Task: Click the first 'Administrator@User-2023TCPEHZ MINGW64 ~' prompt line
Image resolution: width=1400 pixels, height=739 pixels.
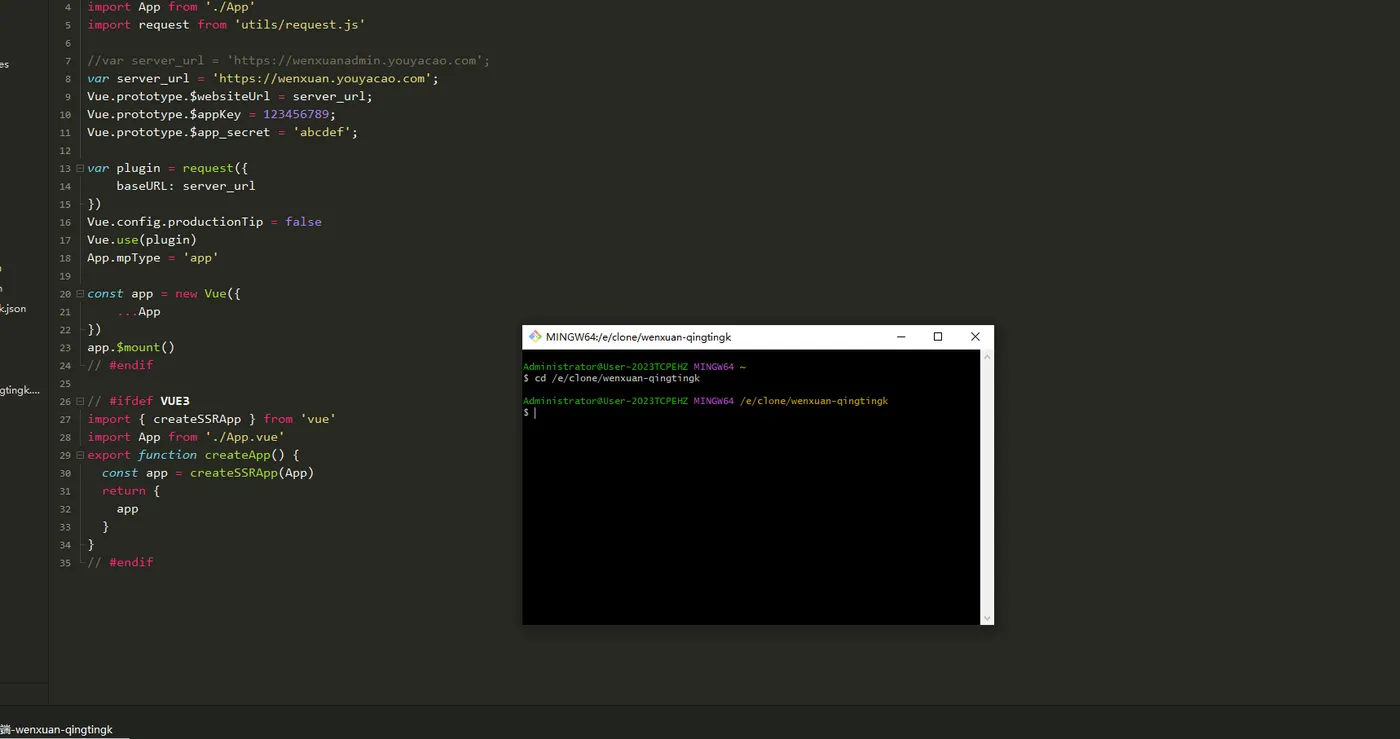Action: [634, 367]
